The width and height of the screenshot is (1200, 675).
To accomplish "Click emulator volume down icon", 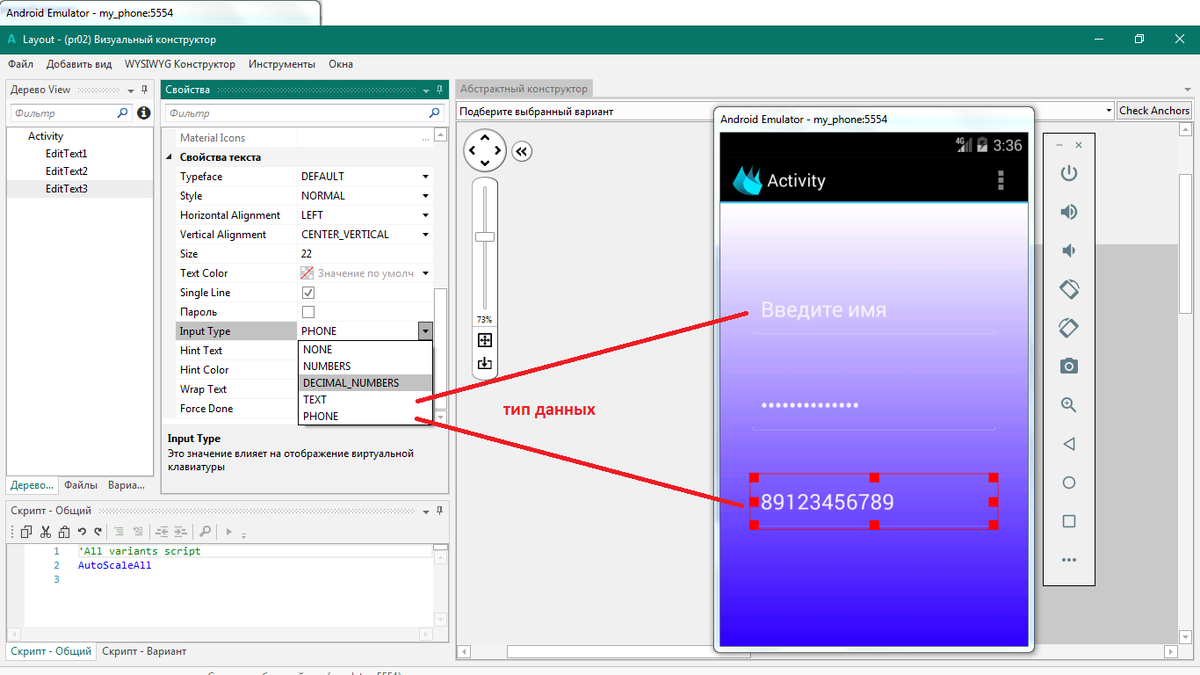I will click(x=1068, y=250).
